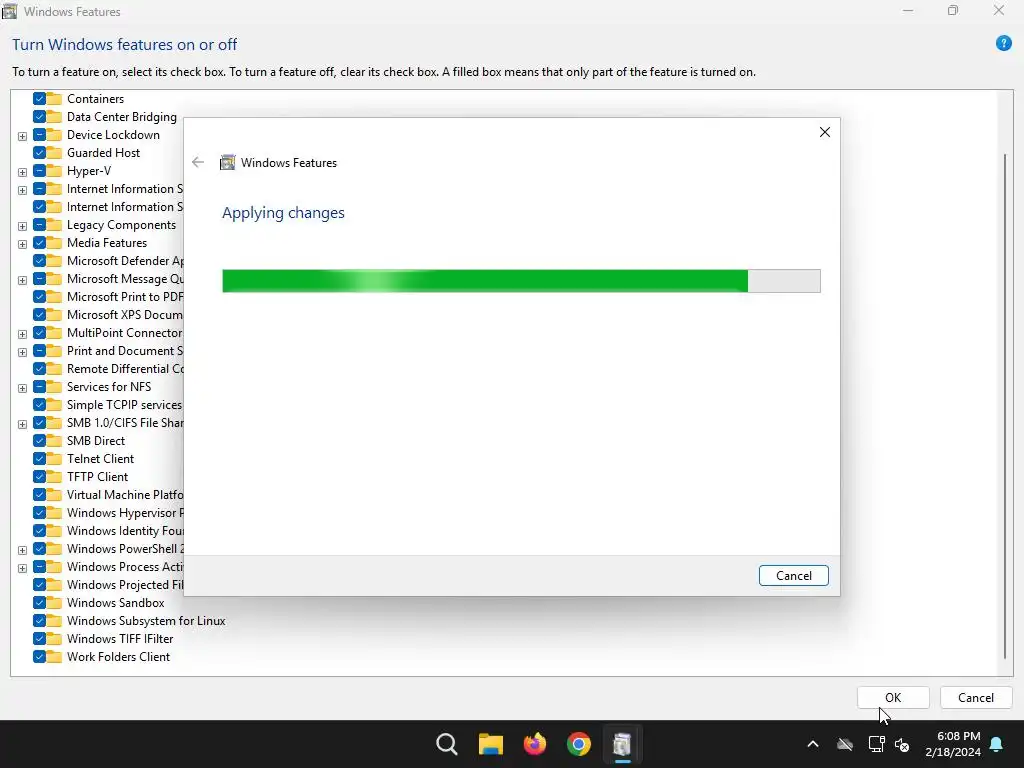Click the OK button in main window
This screenshot has height=768, width=1024.
coord(893,697)
